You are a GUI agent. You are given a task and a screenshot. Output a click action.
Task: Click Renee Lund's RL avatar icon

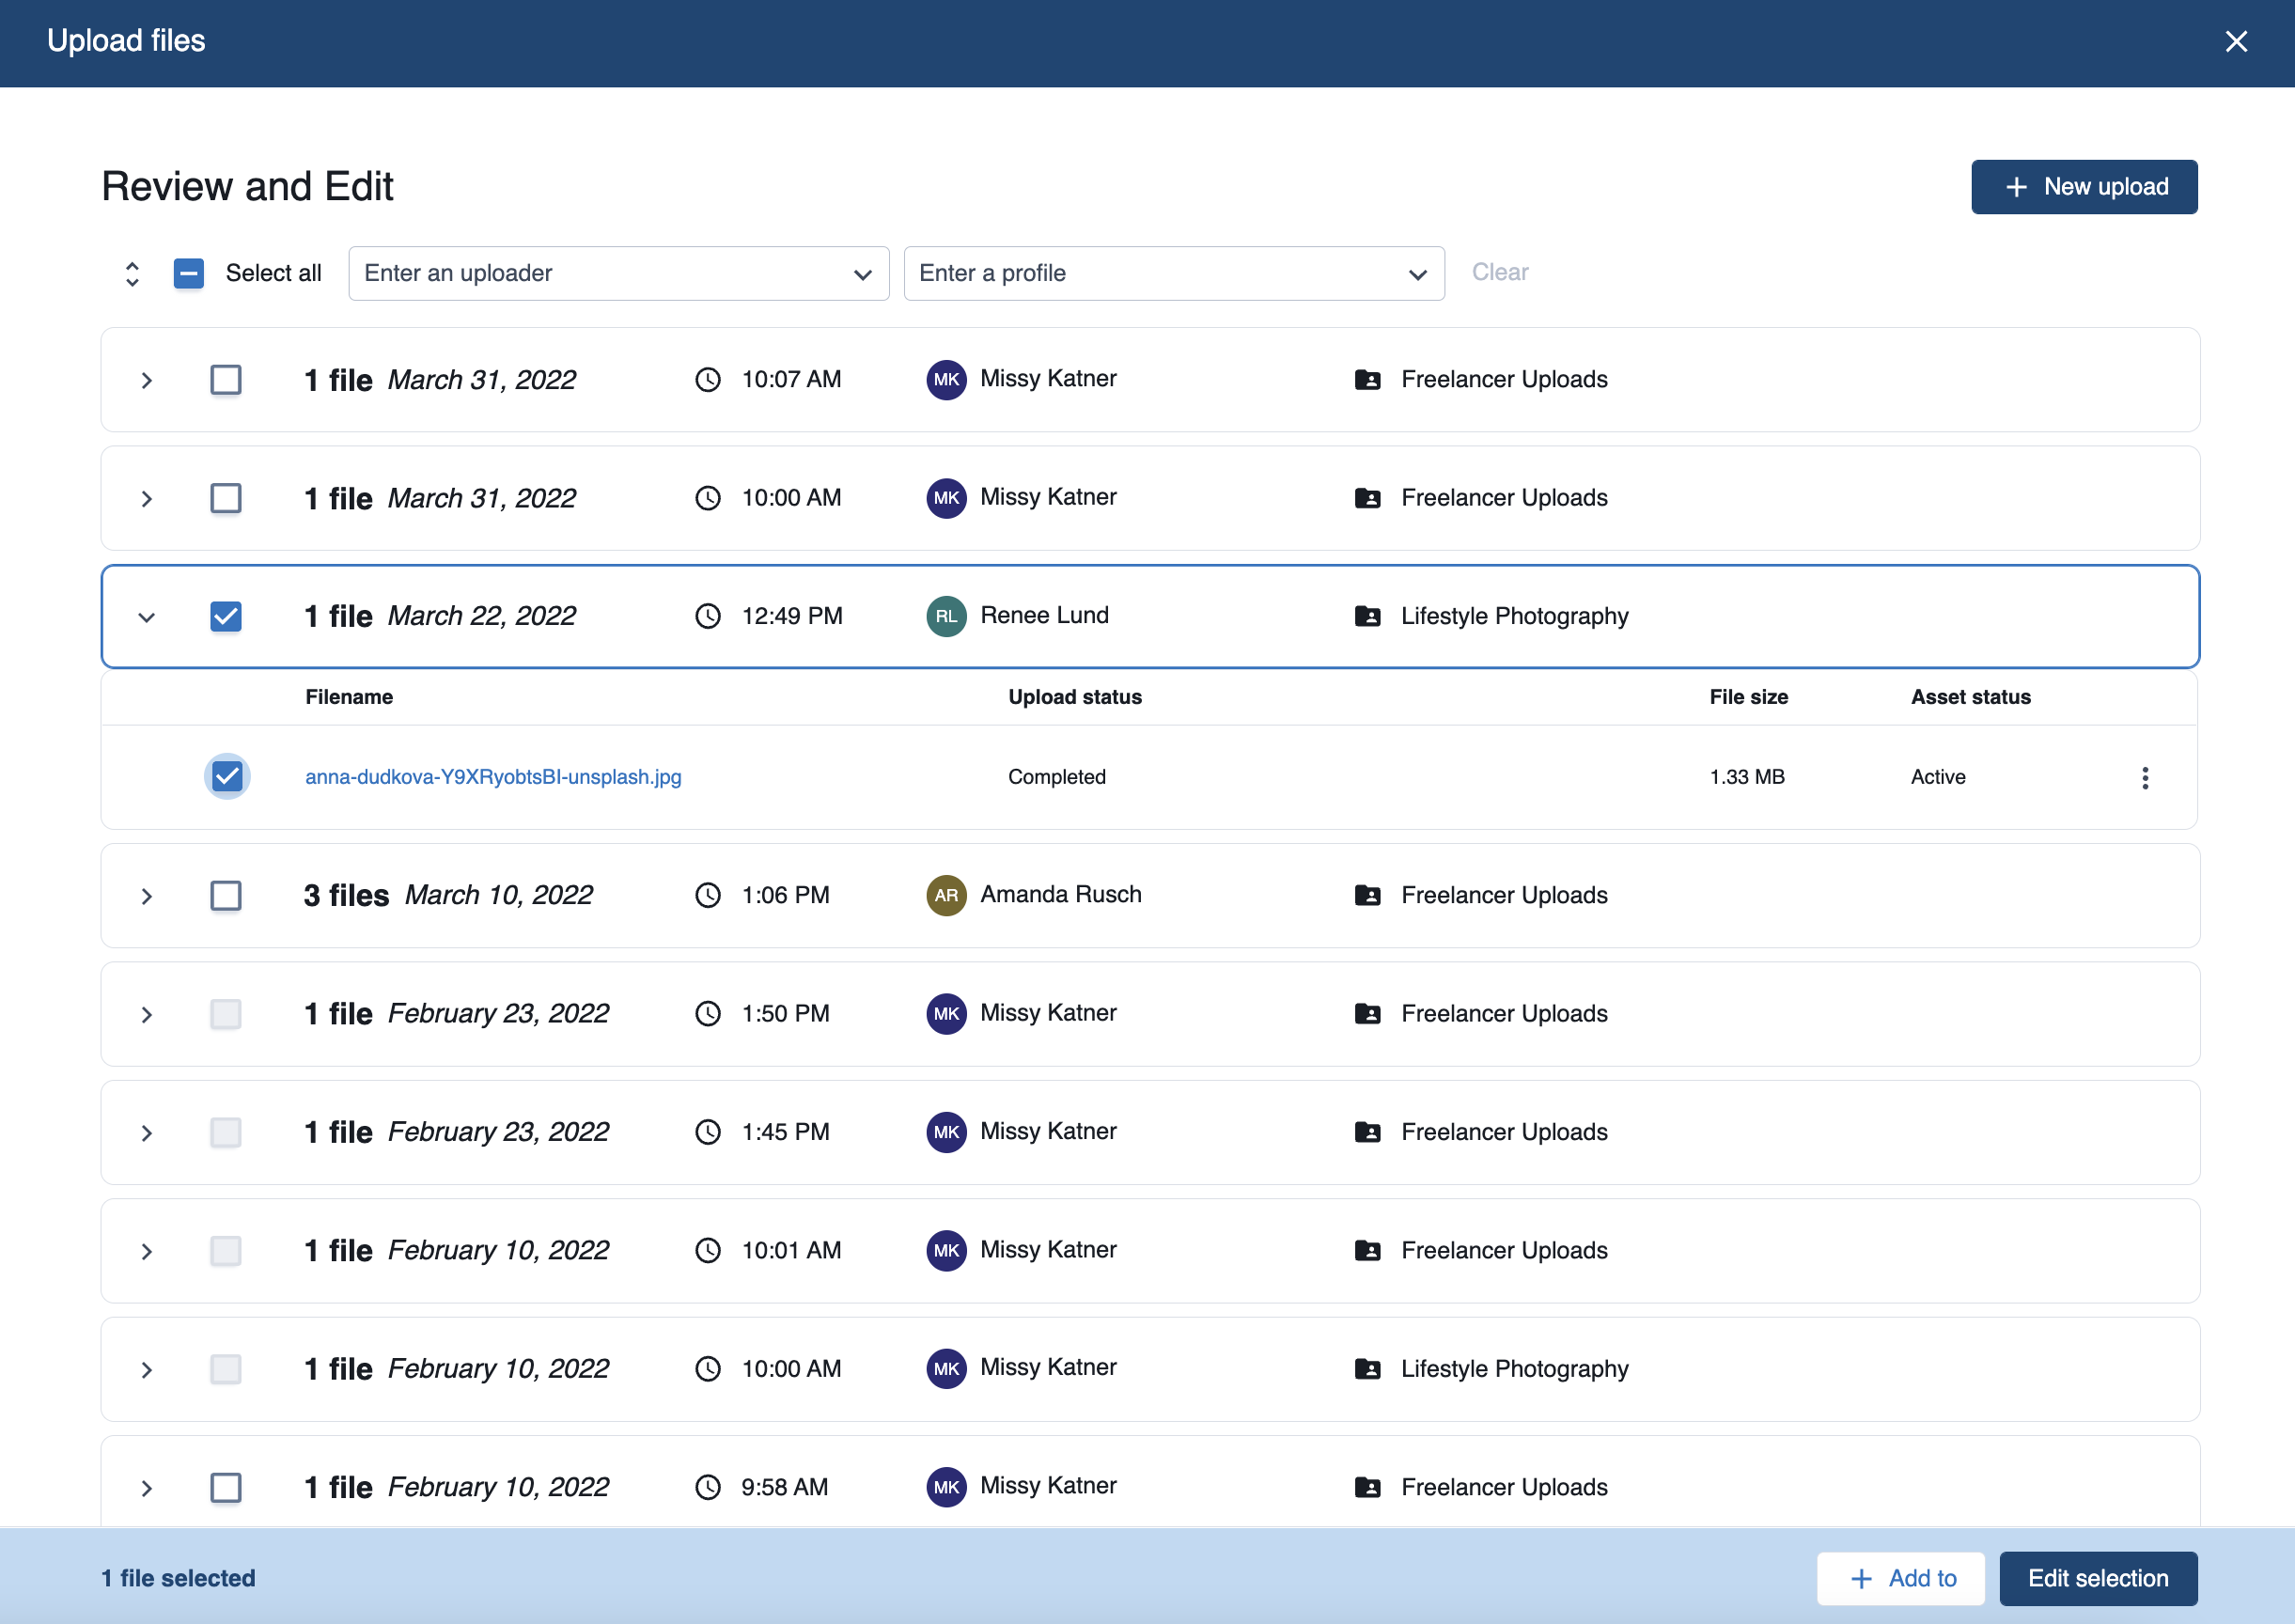[945, 616]
